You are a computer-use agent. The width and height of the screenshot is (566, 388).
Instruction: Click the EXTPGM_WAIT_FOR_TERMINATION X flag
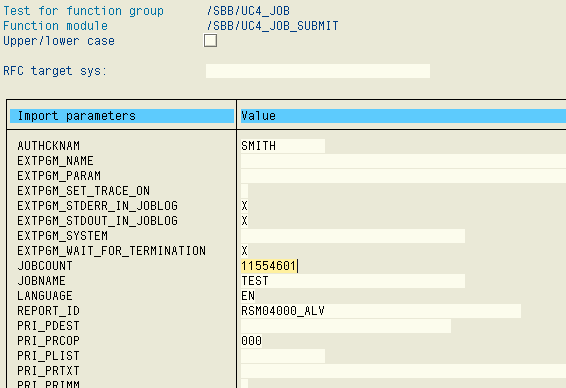point(244,251)
